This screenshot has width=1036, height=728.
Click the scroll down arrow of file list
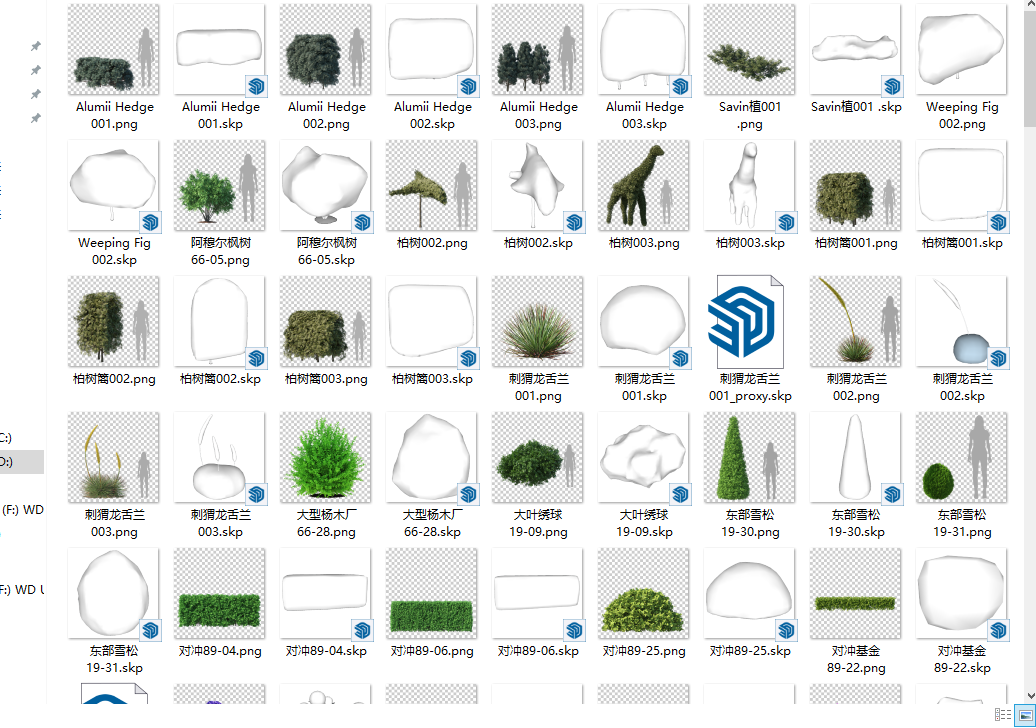coord(1030,696)
